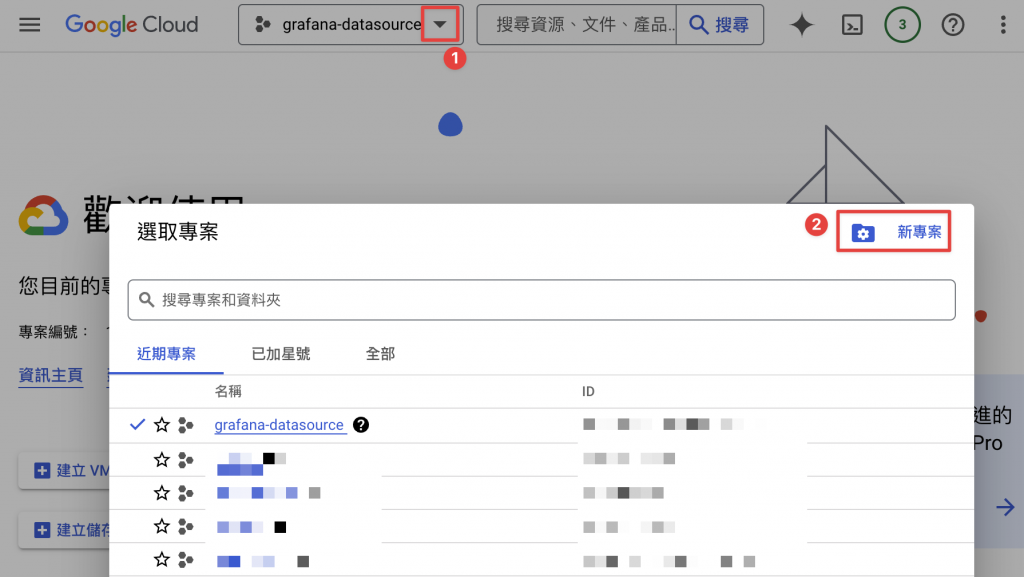The width and height of the screenshot is (1024, 577).
Task: Click the project icon in the project picker
Action: [x=263, y=25]
